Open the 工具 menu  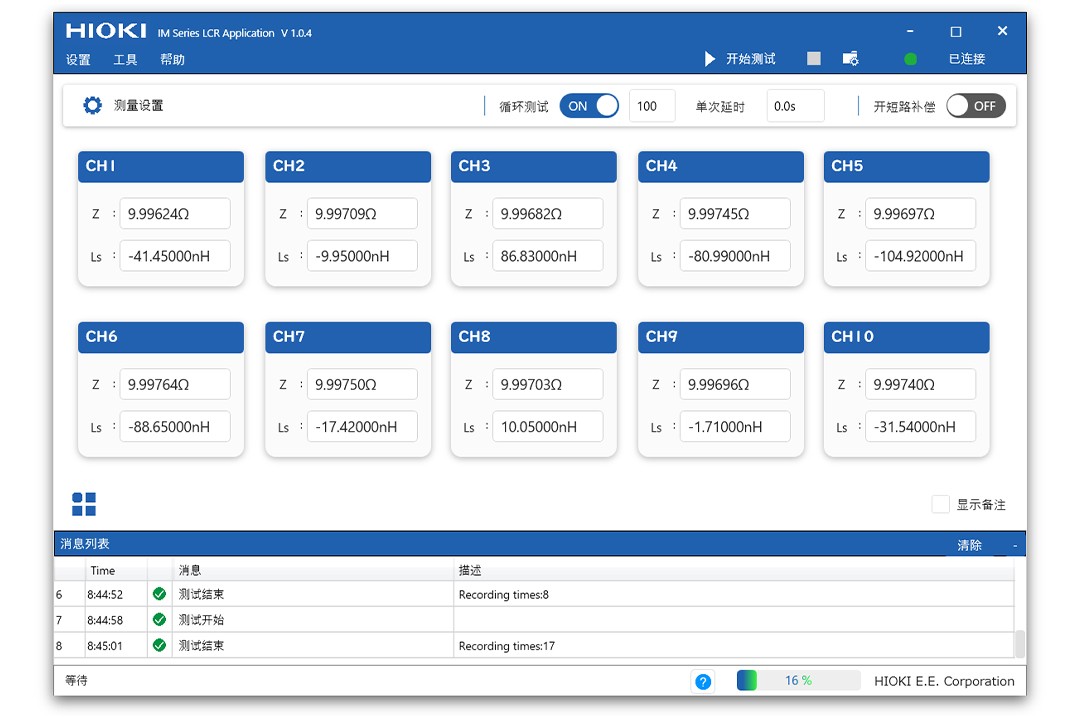tap(125, 60)
